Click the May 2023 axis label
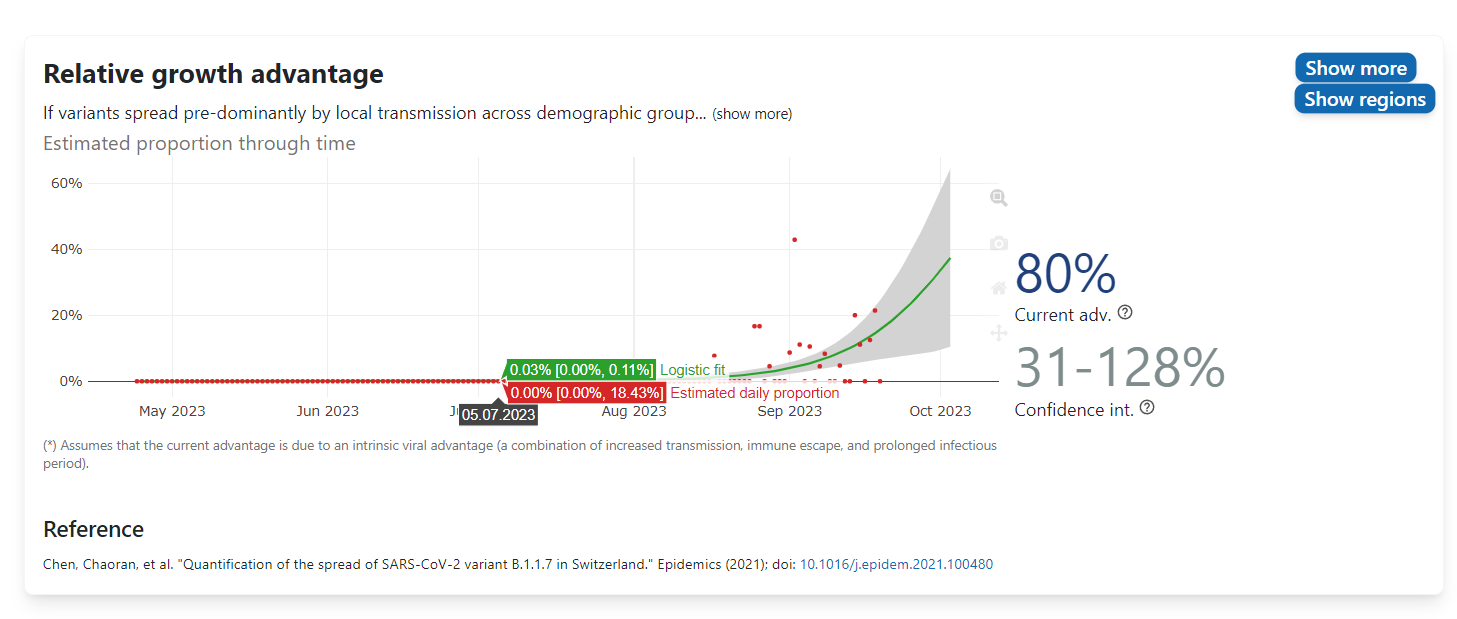1457x619 pixels. point(172,411)
